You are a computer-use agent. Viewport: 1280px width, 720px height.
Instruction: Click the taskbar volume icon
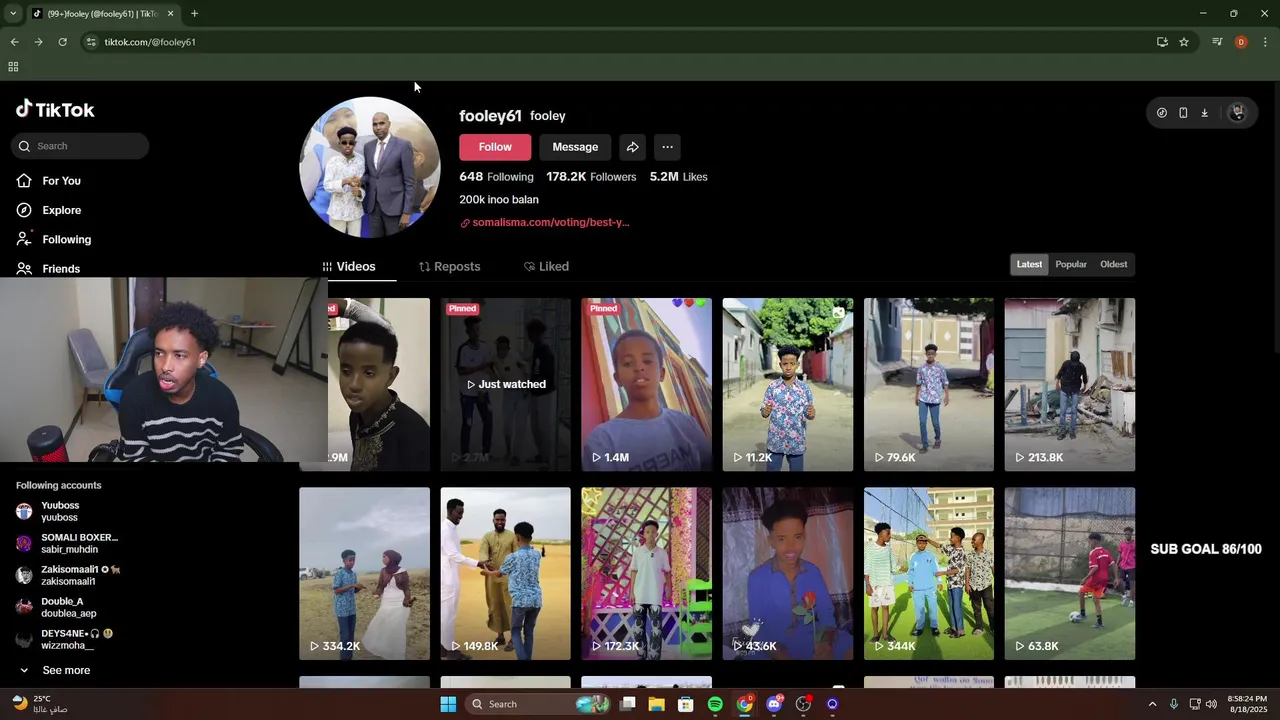tap(1211, 704)
